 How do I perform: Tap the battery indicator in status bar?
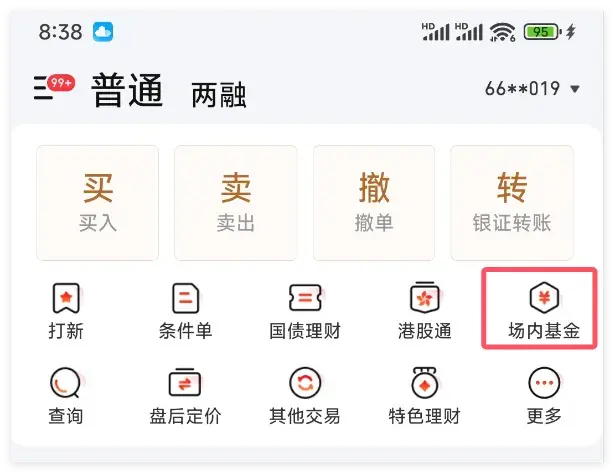[x=542, y=31]
